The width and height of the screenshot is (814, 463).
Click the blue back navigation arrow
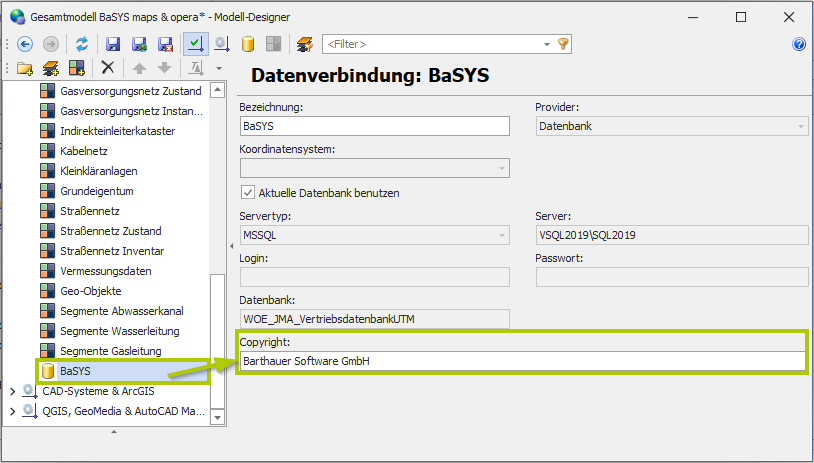tap(25, 44)
